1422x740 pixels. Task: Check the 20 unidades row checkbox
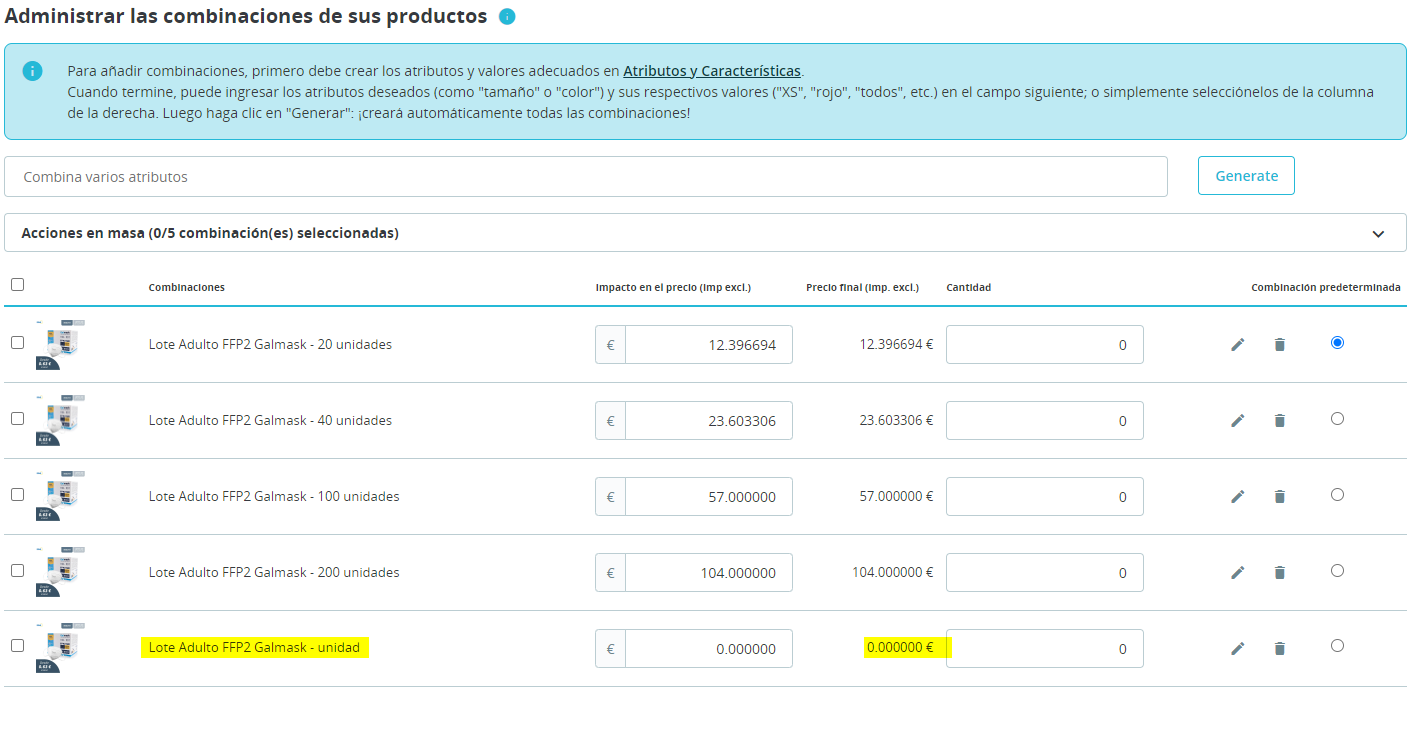(17, 342)
